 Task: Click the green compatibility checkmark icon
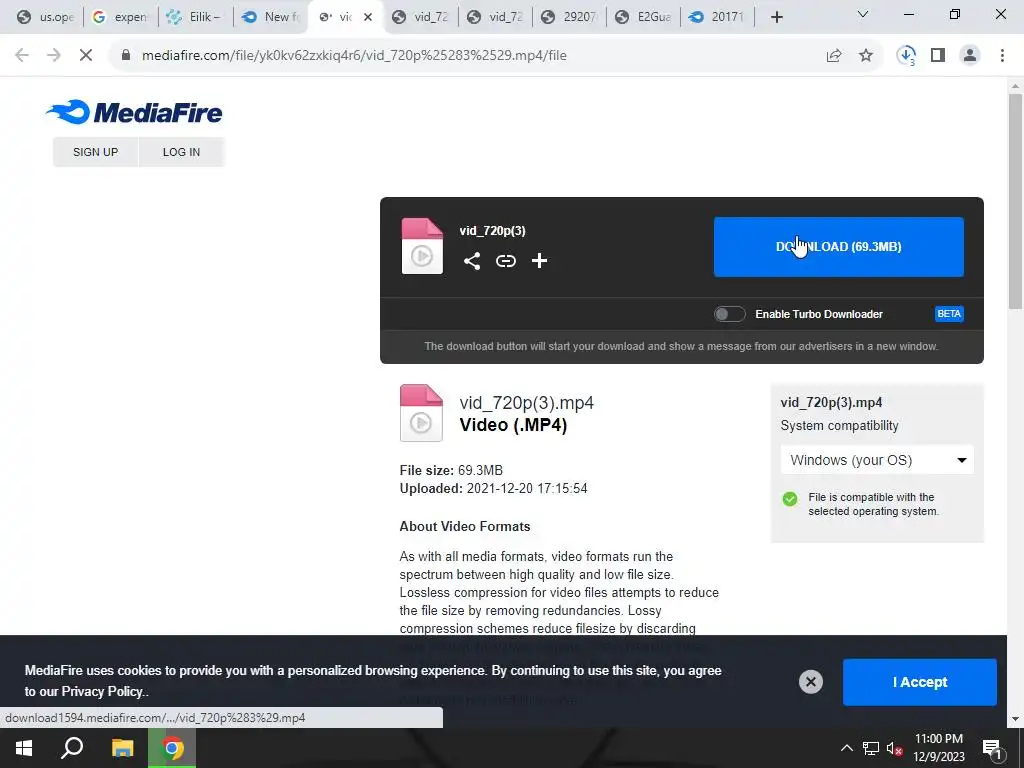[x=790, y=499]
